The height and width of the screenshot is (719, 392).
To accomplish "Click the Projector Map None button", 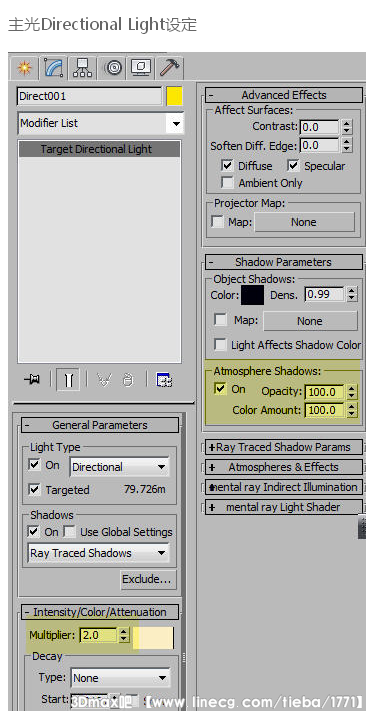I will tap(304, 222).
